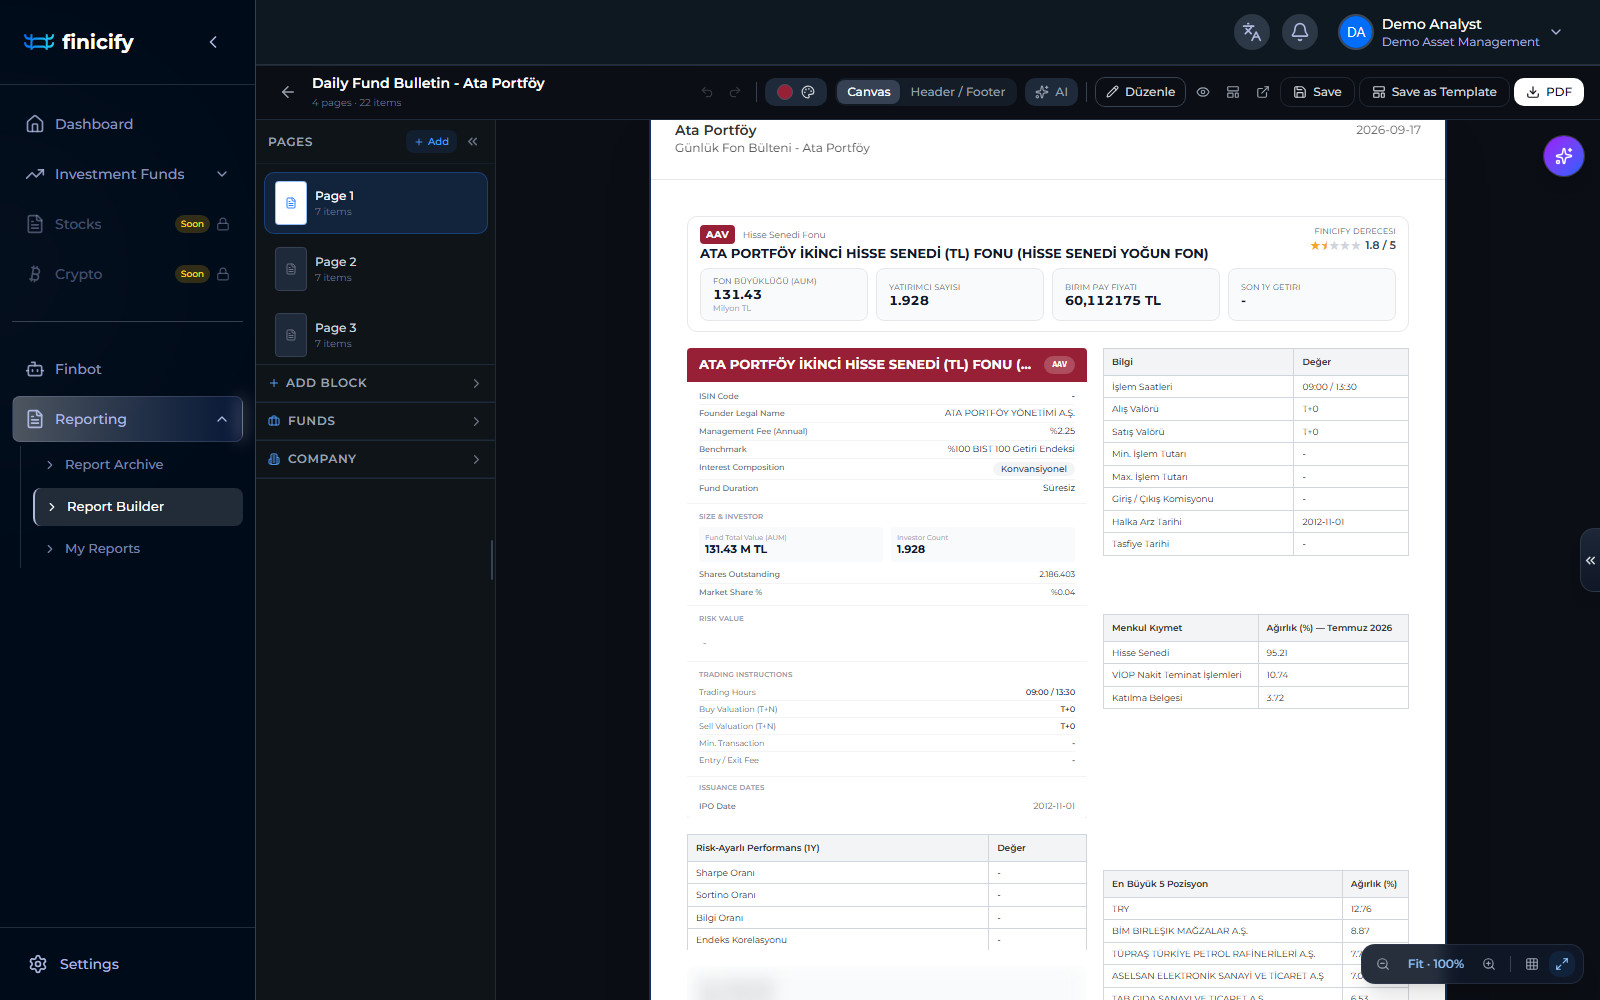1600x1000 pixels.
Task: Open the color palette theme icon
Action: [x=808, y=92]
